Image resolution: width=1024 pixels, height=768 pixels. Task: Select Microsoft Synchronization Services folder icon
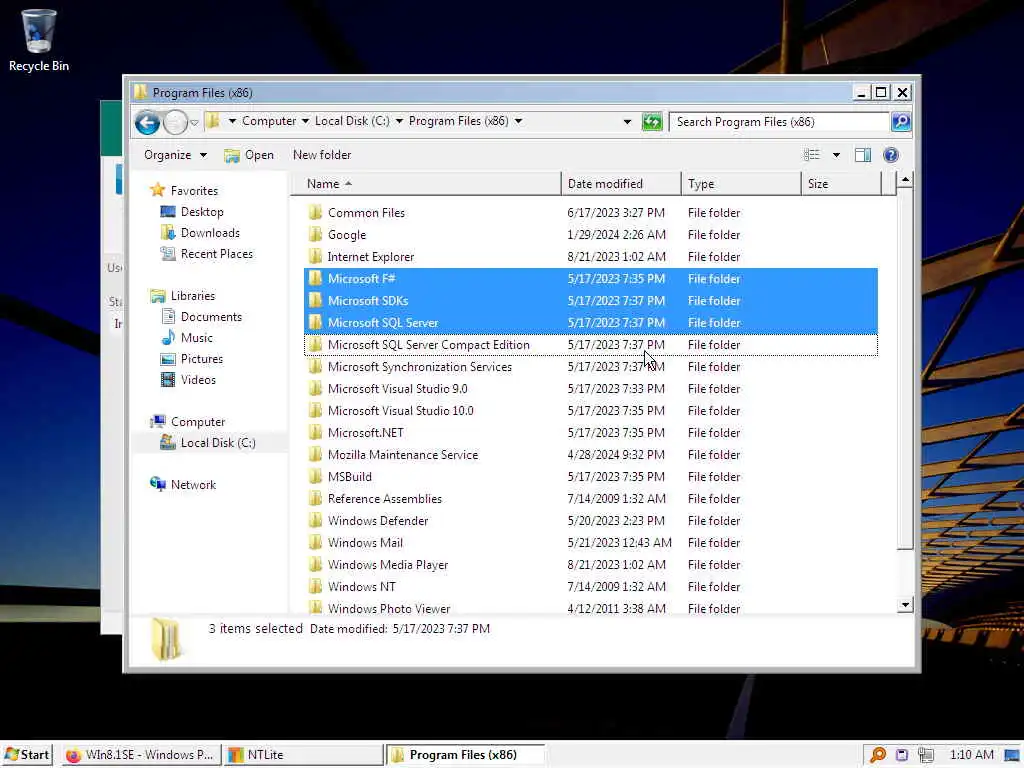(315, 366)
